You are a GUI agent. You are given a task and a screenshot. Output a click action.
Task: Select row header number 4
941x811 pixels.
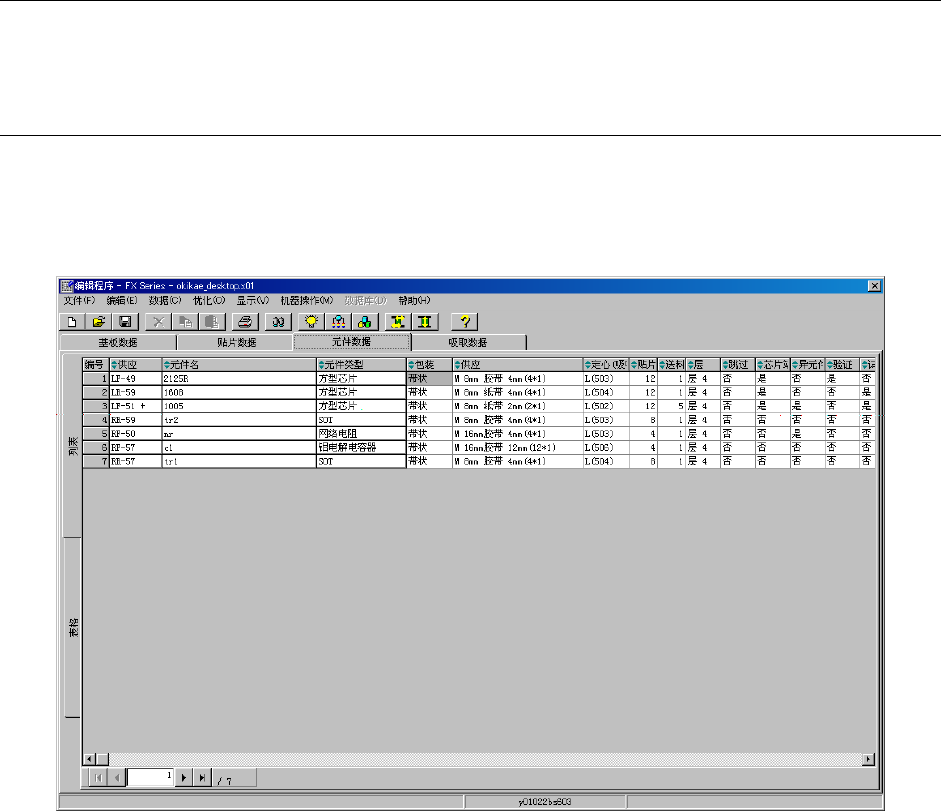click(95, 420)
